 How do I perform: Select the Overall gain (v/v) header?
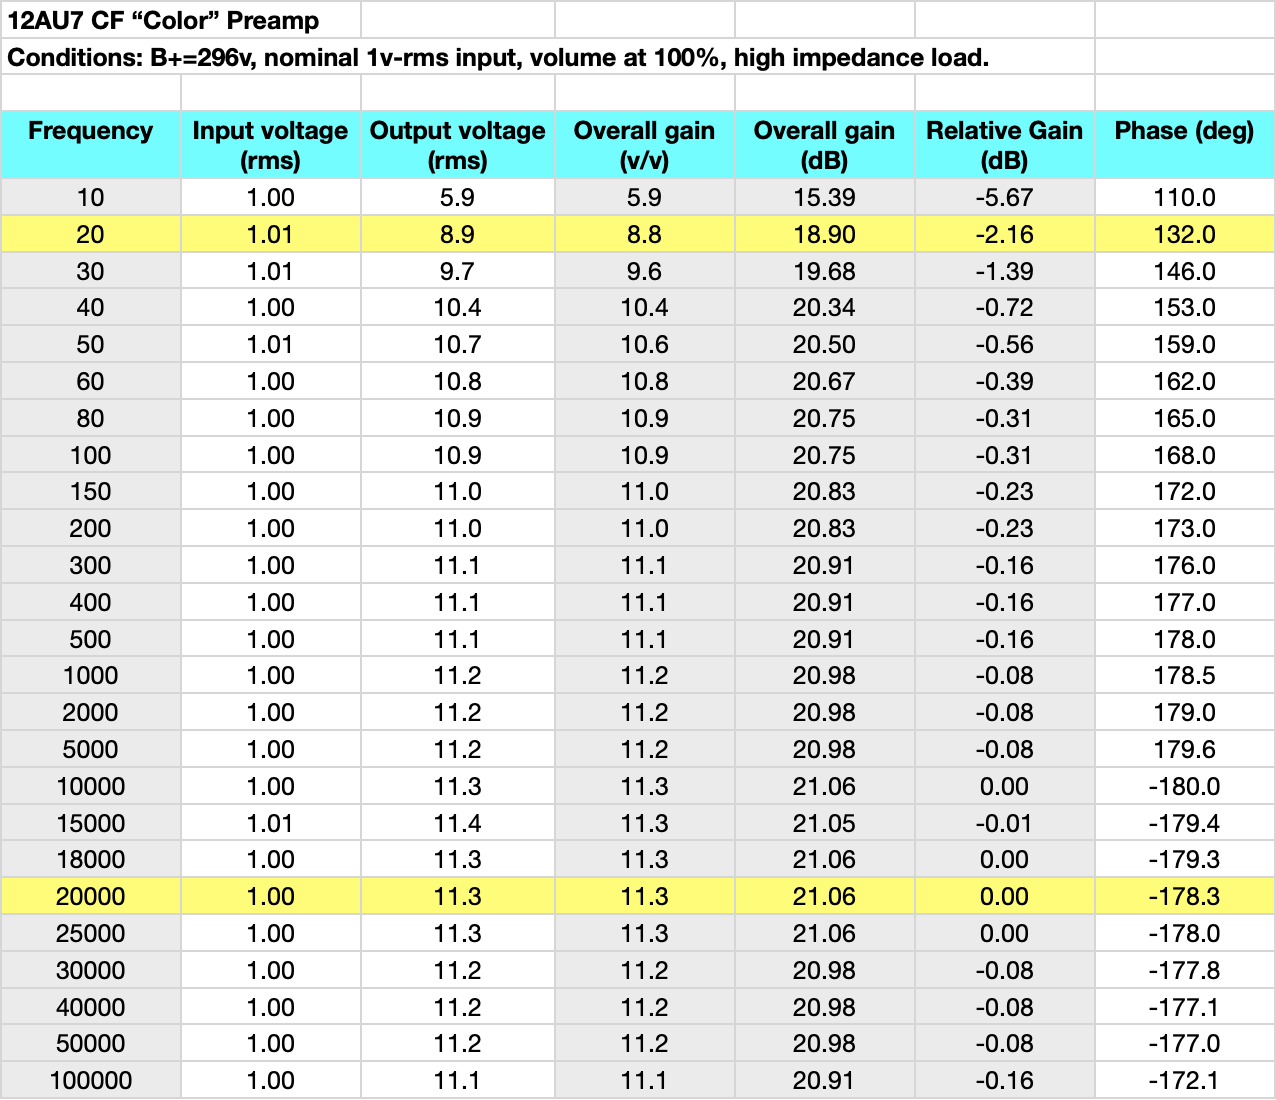[644, 145]
